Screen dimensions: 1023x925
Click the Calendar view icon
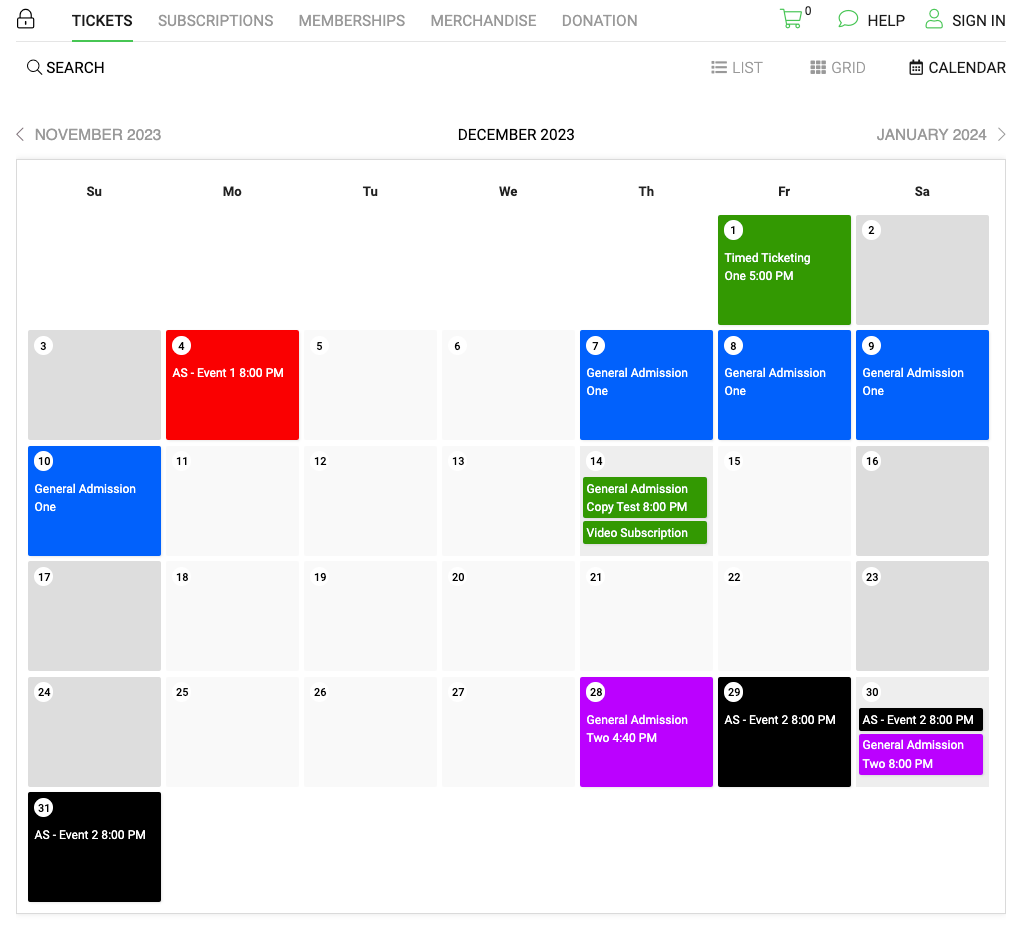(x=916, y=67)
